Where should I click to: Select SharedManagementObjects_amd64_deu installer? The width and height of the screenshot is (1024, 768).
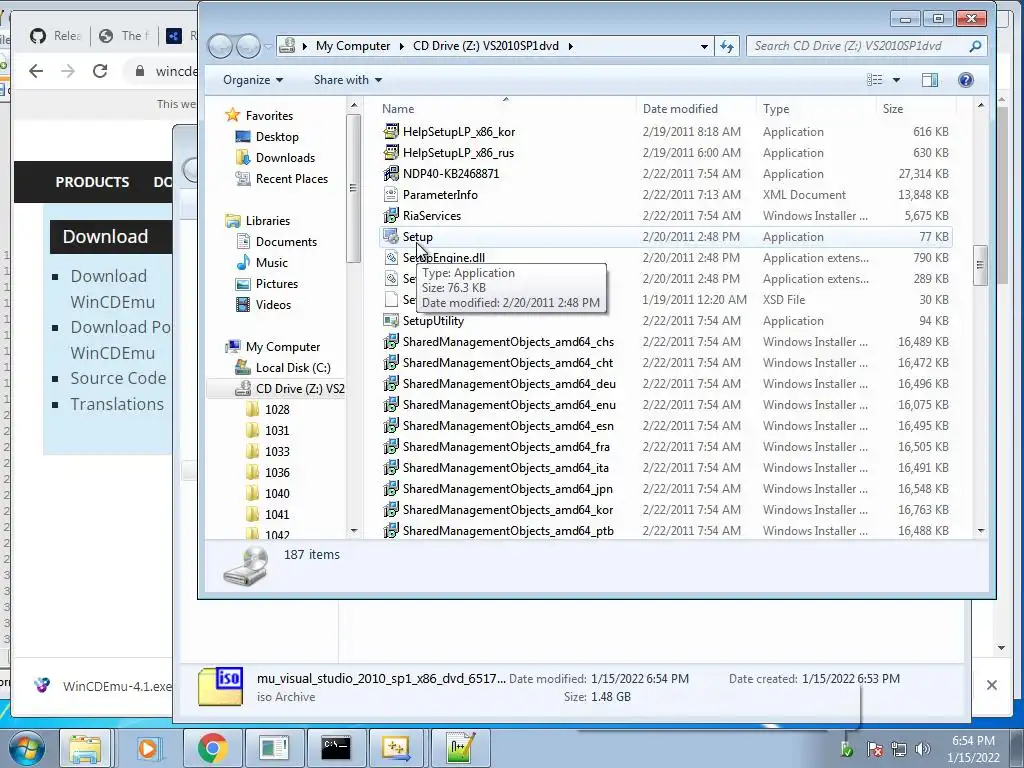(x=665, y=384)
